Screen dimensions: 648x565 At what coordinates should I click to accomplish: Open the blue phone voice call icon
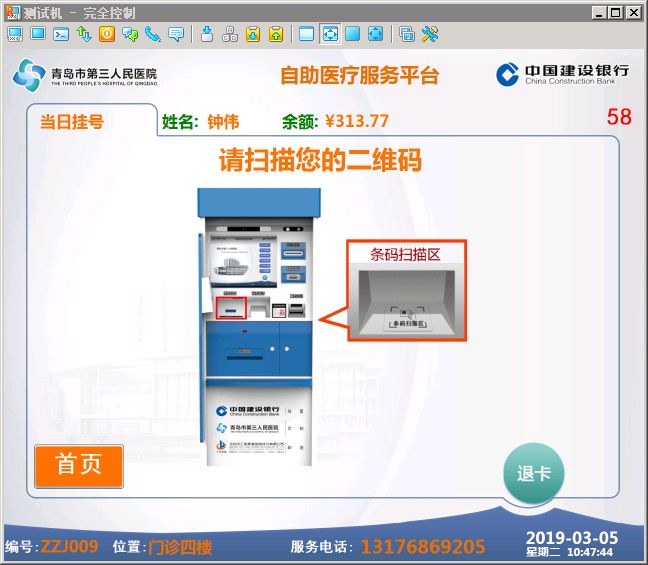click(x=153, y=34)
